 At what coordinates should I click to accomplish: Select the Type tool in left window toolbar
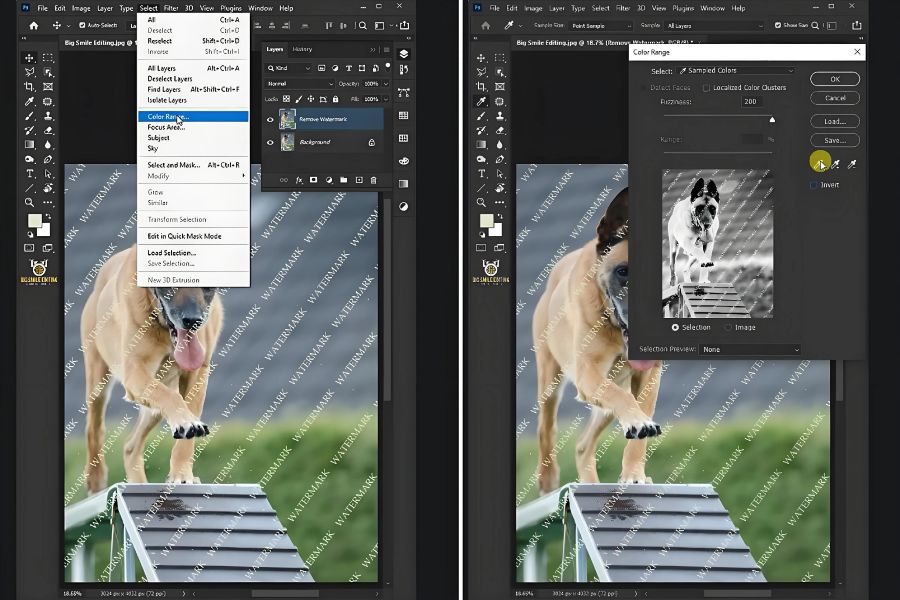click(29, 173)
